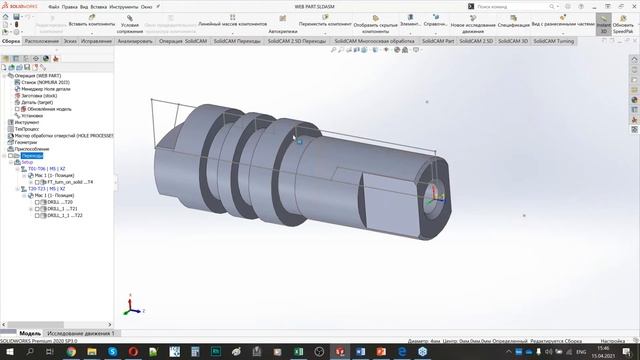Image resolution: width=640 pixels, height=360 pixels.
Task: Collapse the Setup tree node
Action: tap(11, 162)
